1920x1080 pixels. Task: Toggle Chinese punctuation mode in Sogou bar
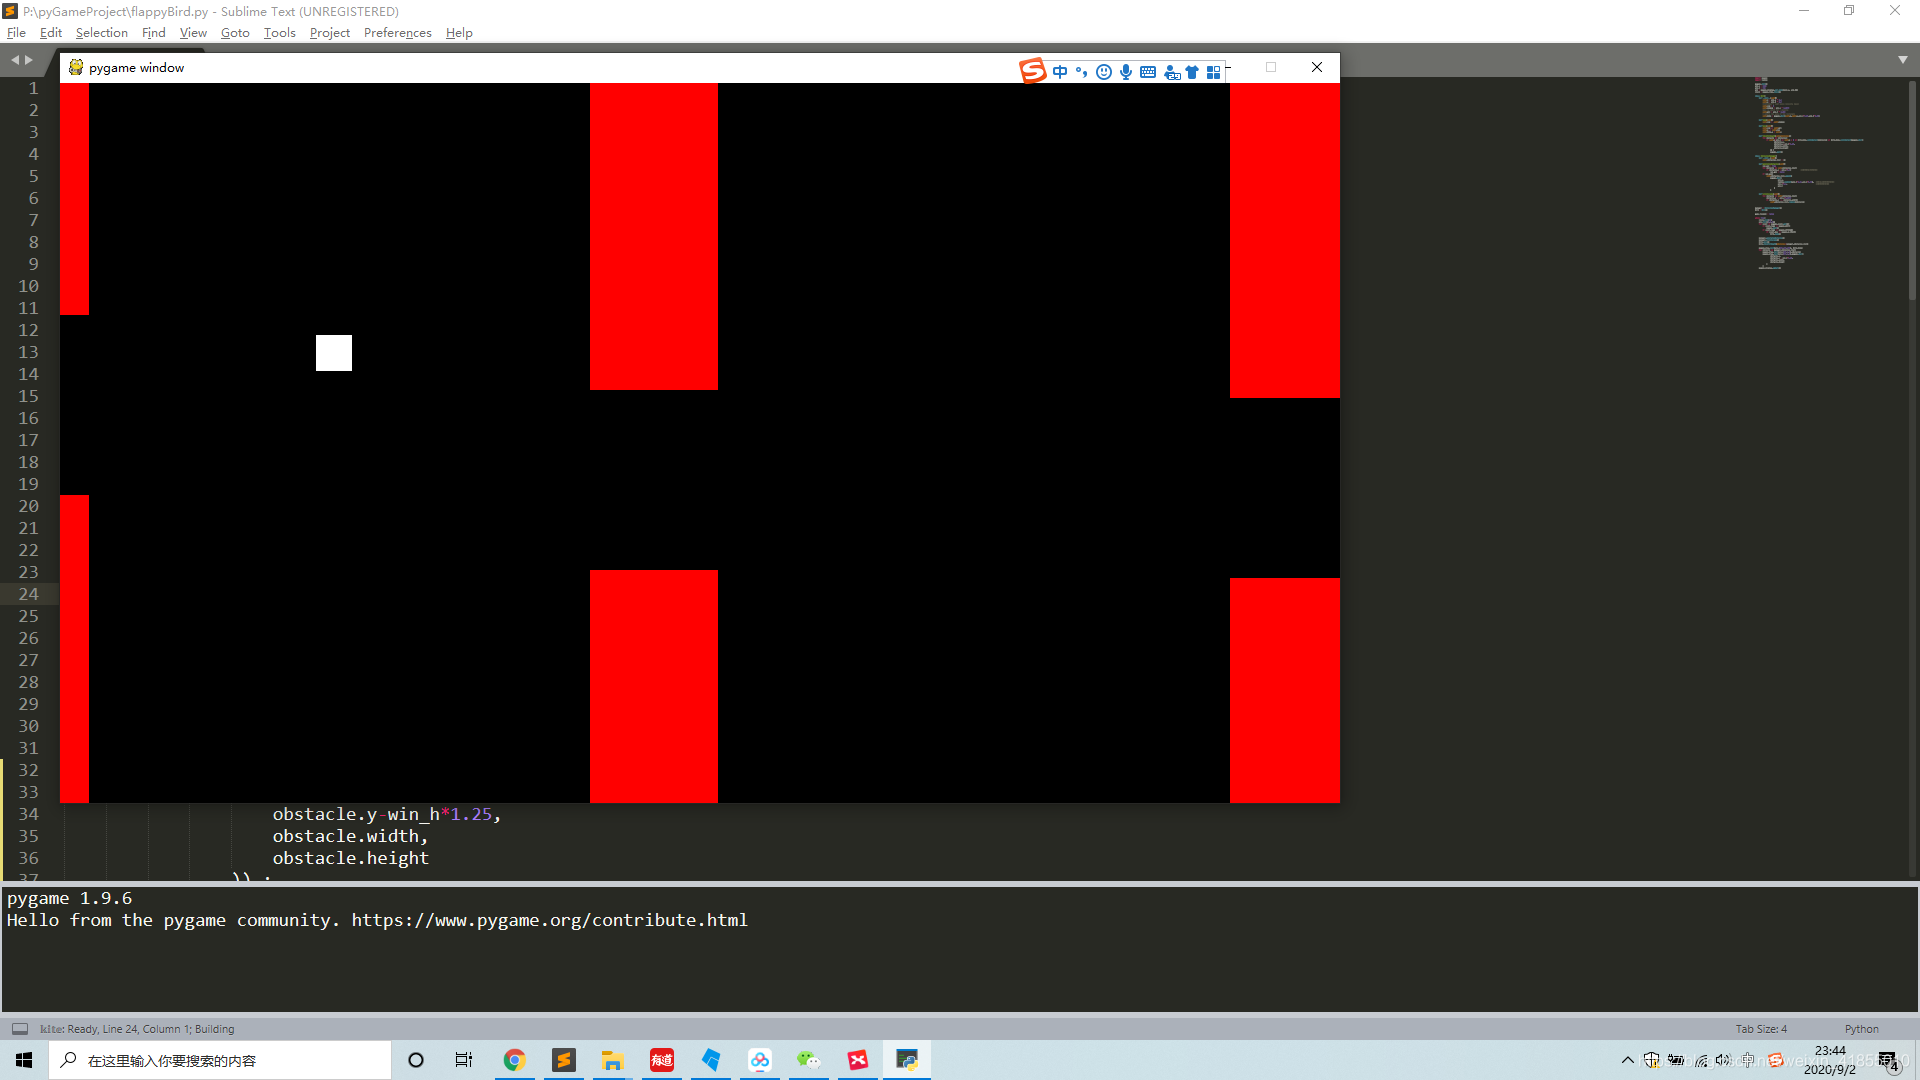click(x=1082, y=72)
